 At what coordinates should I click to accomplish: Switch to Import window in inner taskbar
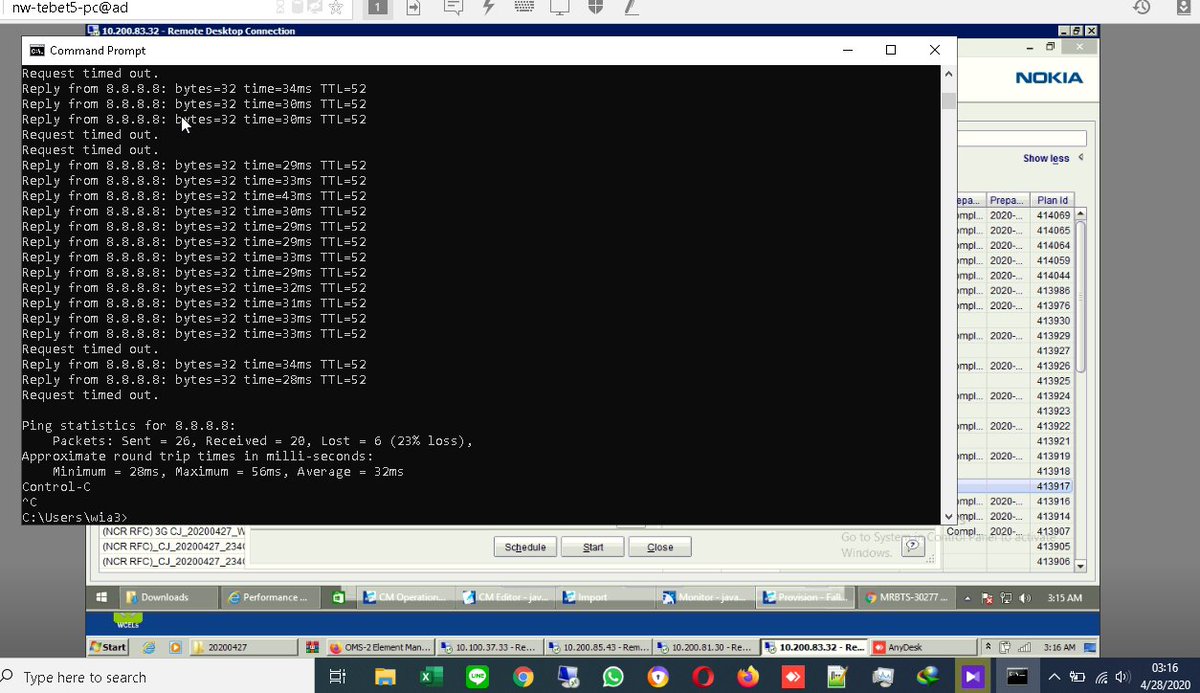pos(608,597)
